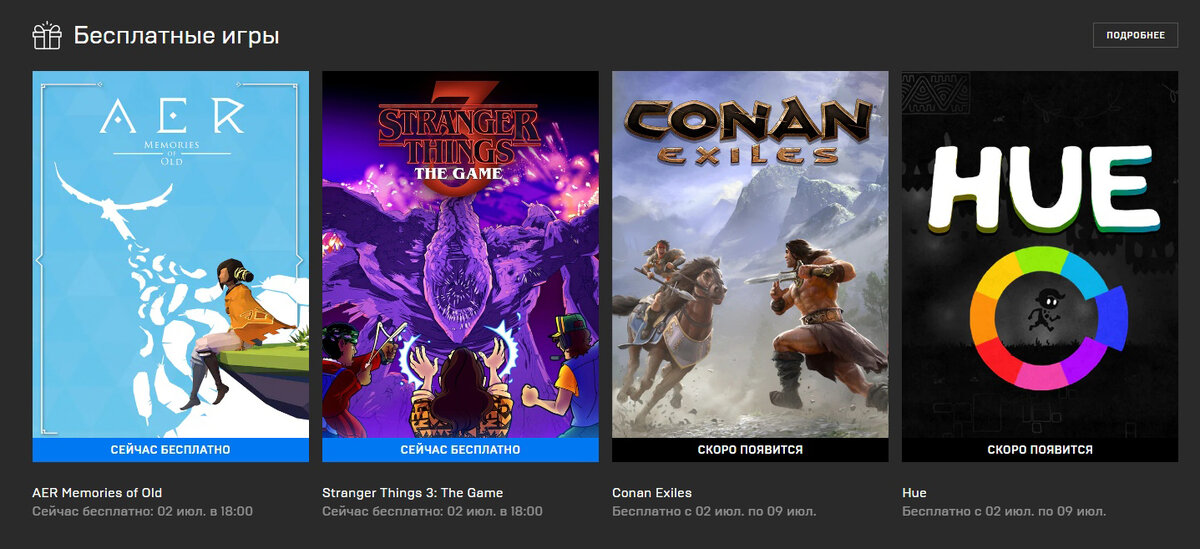
Task: Open the Conan Exiles cover image
Action: coord(750,254)
